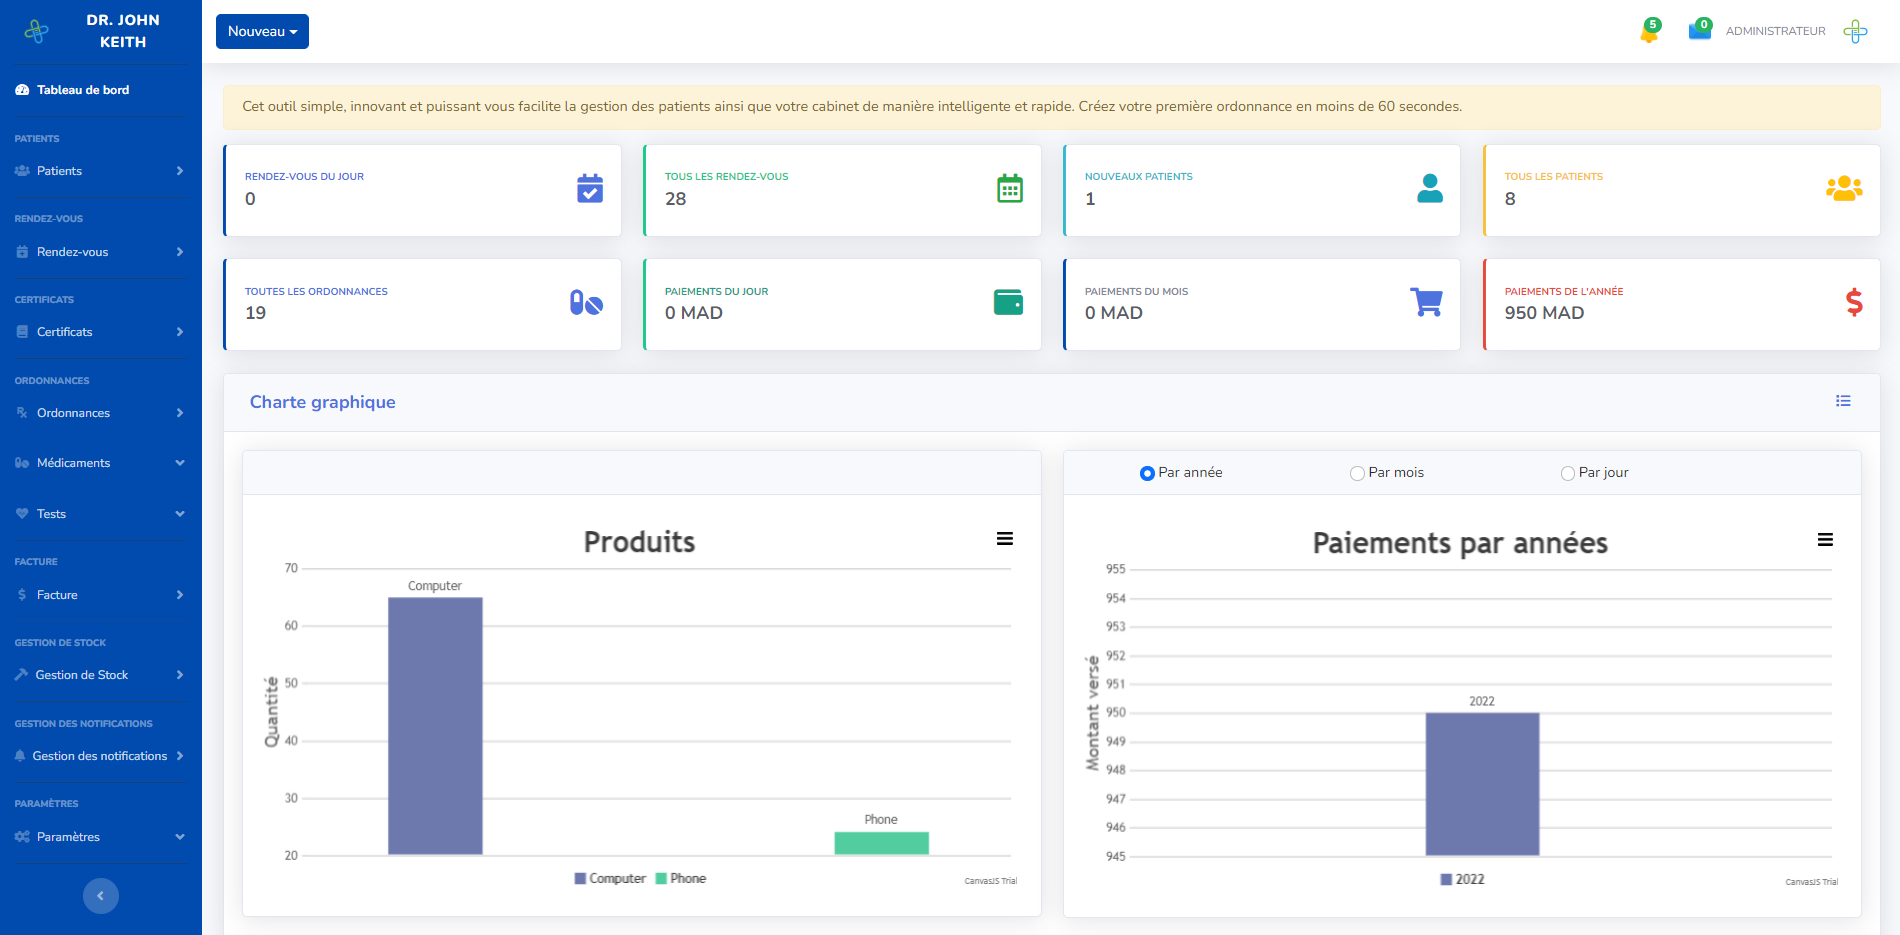Expand the Paramètres sidebar section
Image resolution: width=1900 pixels, height=935 pixels.
point(100,837)
